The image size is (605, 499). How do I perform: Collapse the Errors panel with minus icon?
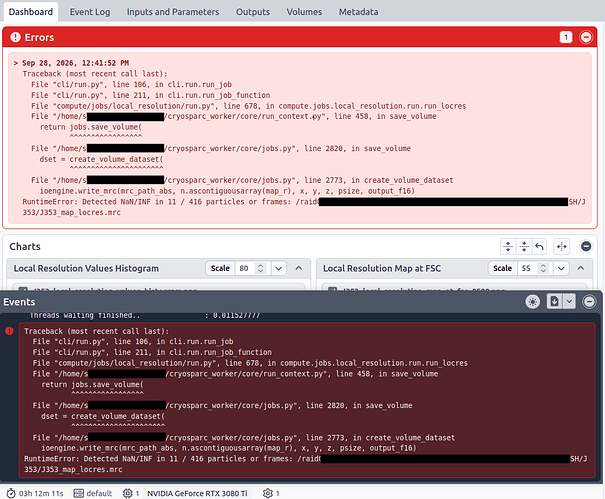(586, 37)
